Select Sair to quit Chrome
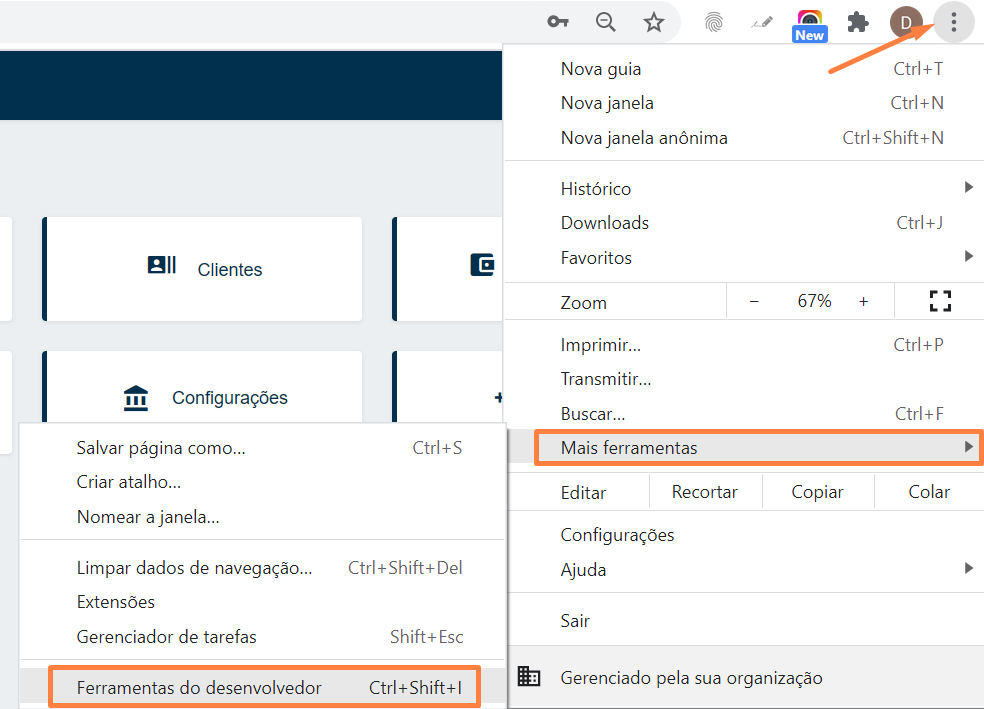The width and height of the screenshot is (984, 709). tap(744, 621)
